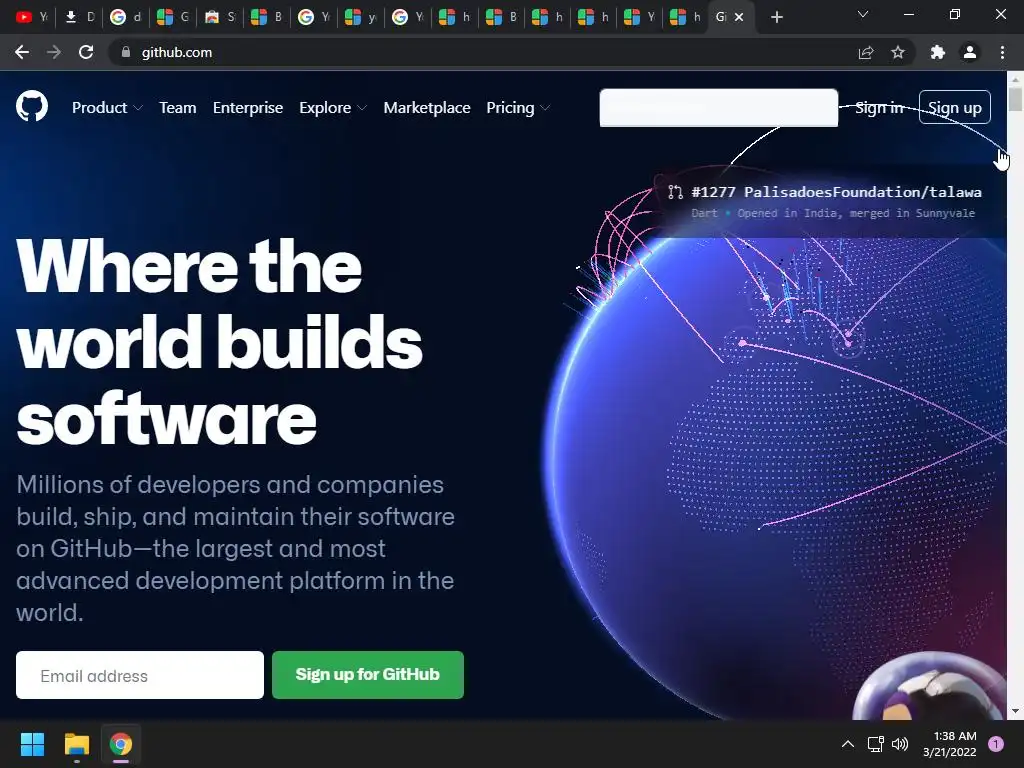
Task: Switch to the downloads tab labeled D
Action: (79, 17)
